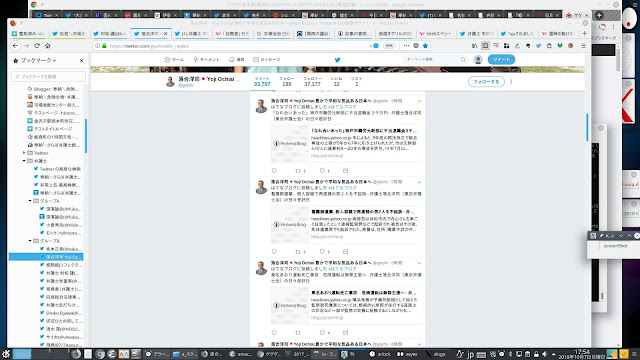Open the dropdown arrow on the first tweet

[x=419, y=101]
